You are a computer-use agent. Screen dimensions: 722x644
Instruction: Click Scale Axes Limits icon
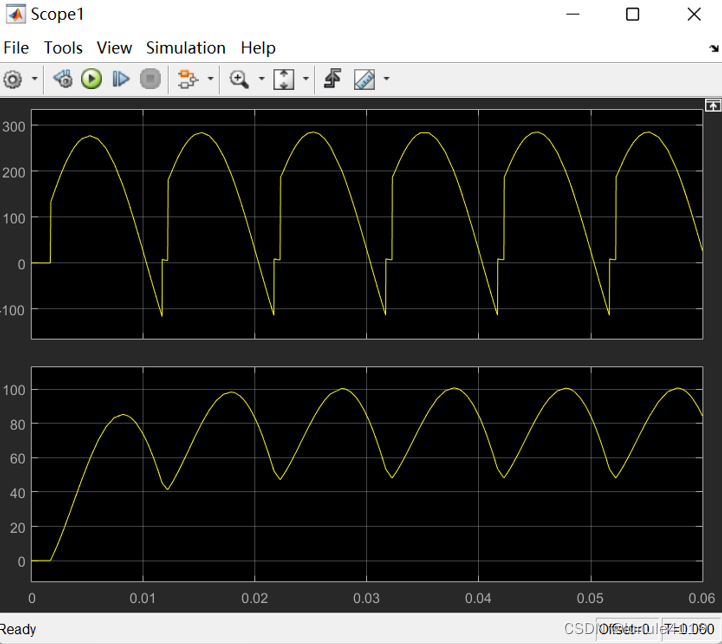pos(284,79)
